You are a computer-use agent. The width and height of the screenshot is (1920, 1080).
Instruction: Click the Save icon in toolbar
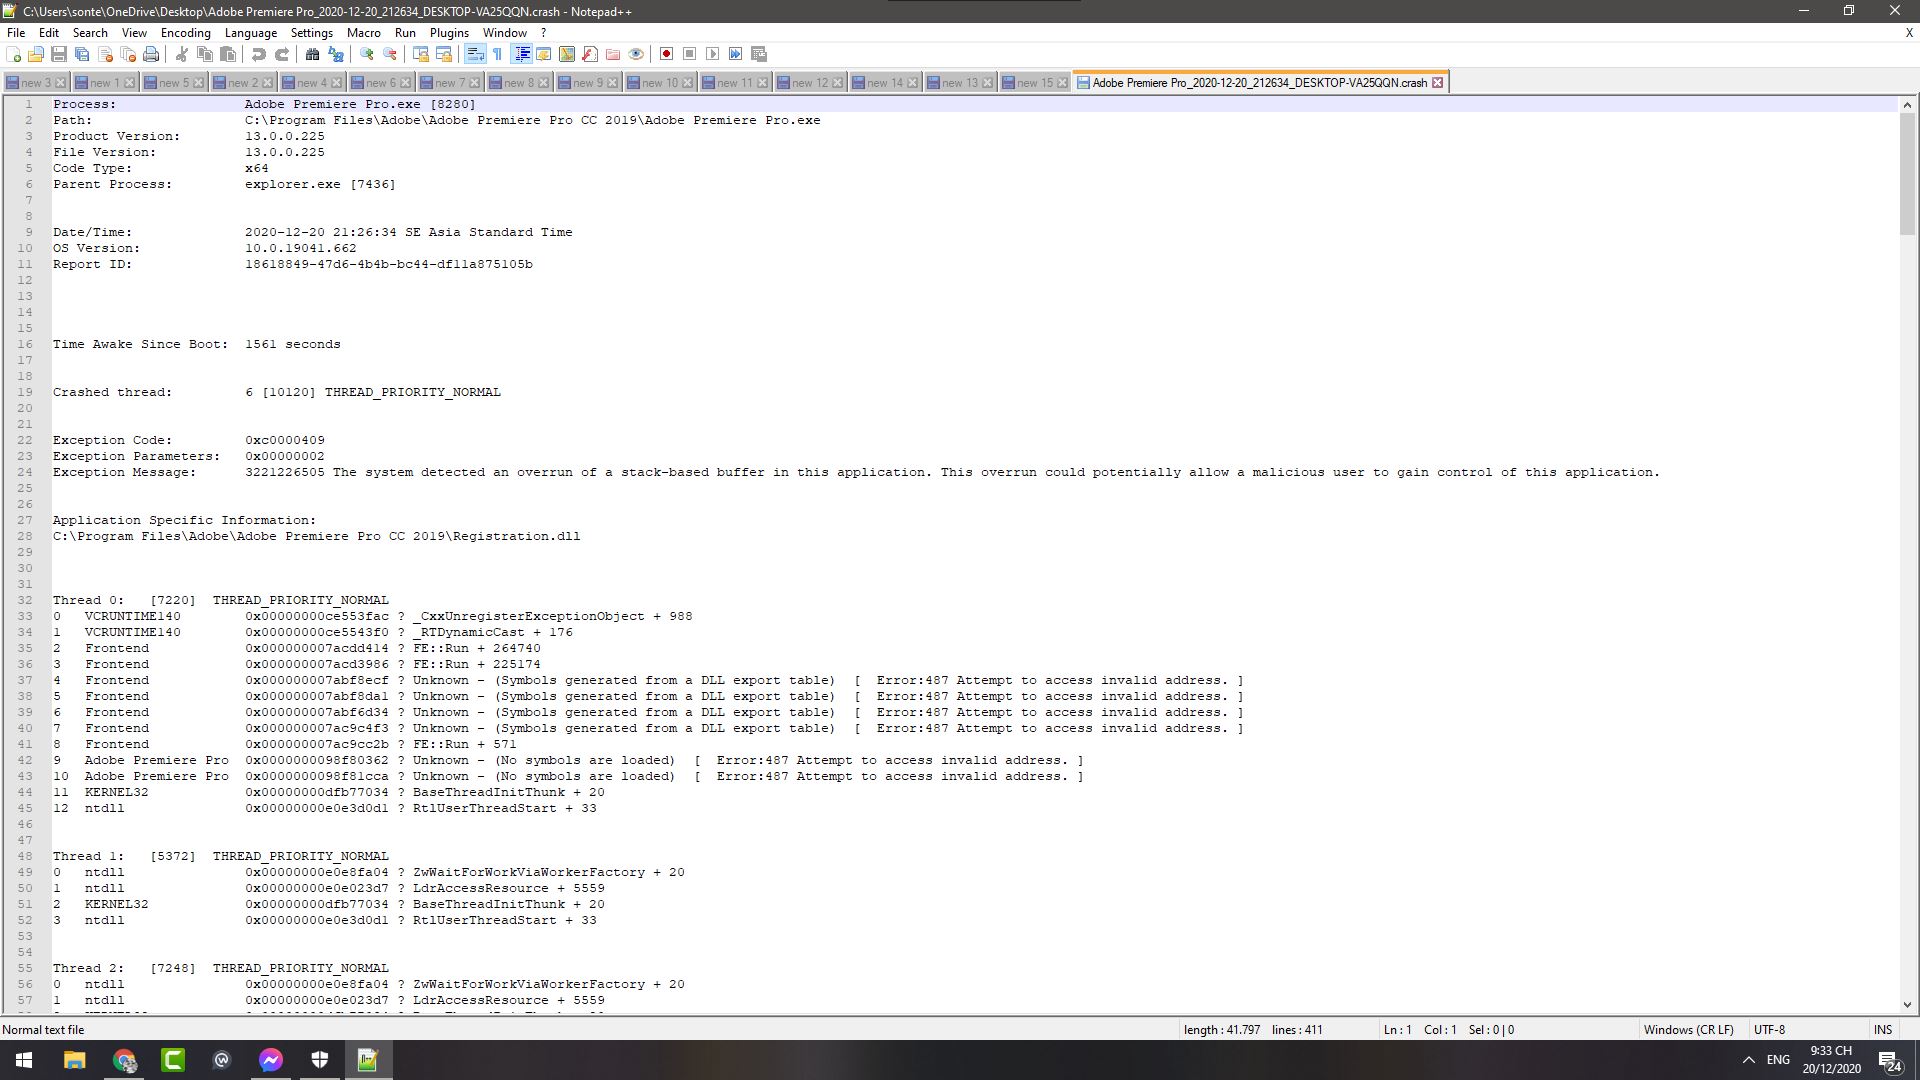[x=59, y=54]
